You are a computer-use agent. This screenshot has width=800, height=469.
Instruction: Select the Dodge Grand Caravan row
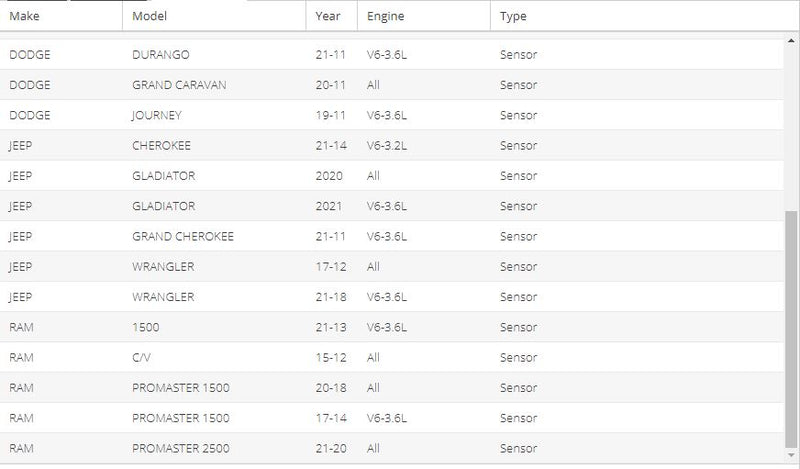[x=392, y=85]
